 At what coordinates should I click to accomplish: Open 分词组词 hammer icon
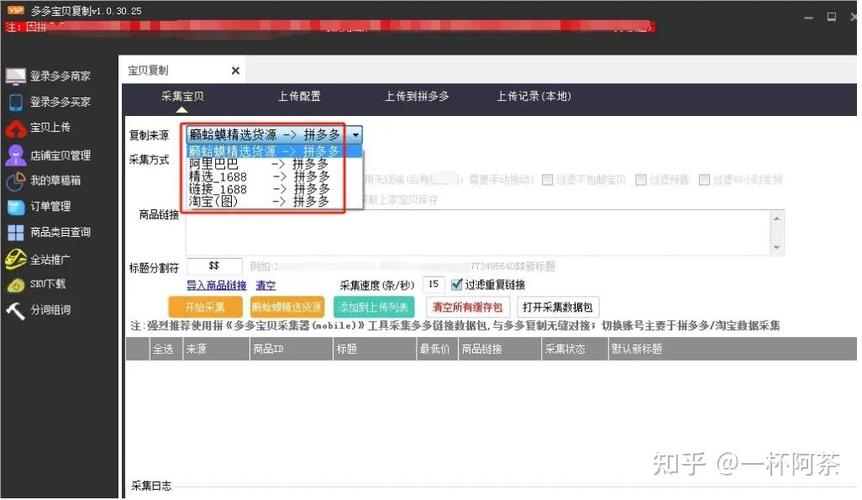coord(15,310)
